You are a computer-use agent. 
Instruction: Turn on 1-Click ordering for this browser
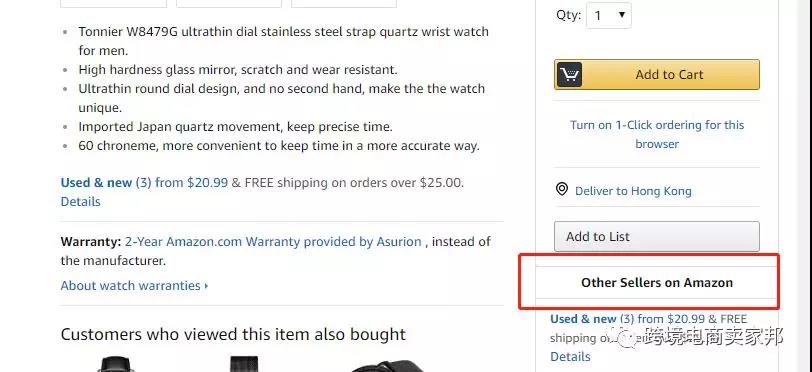(x=657, y=134)
